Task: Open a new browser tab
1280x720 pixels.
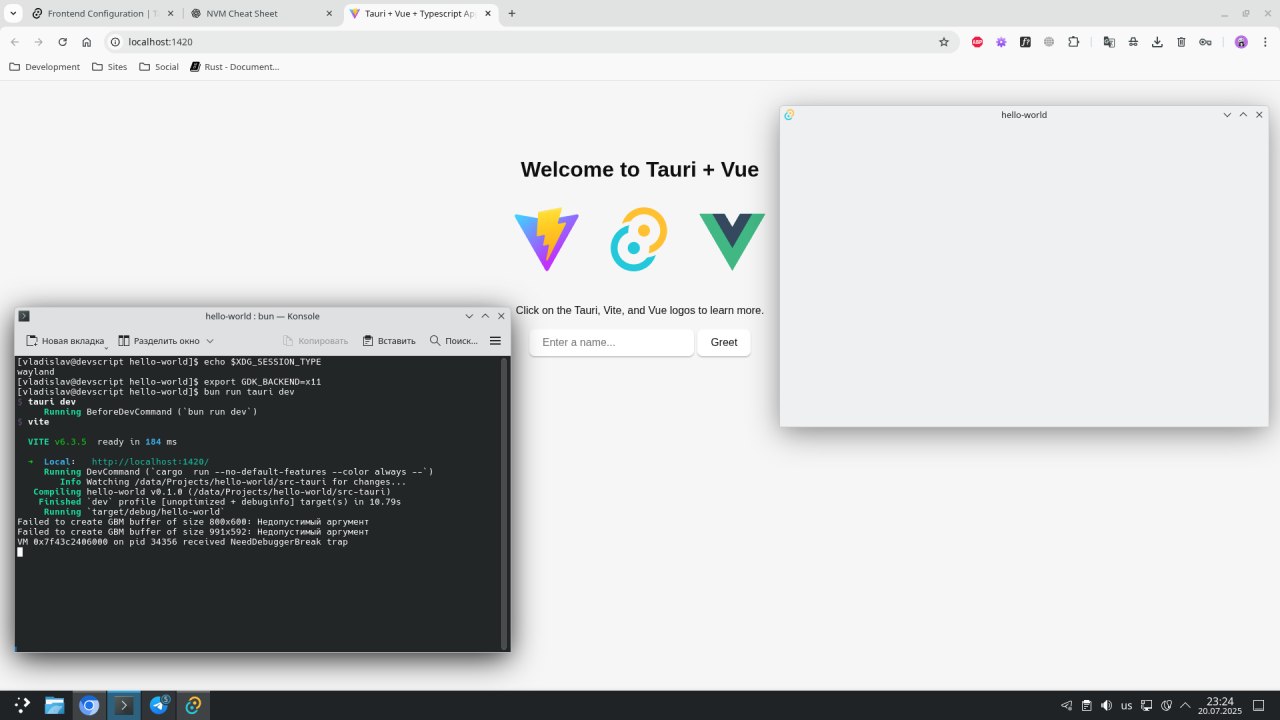Action: 512,13
